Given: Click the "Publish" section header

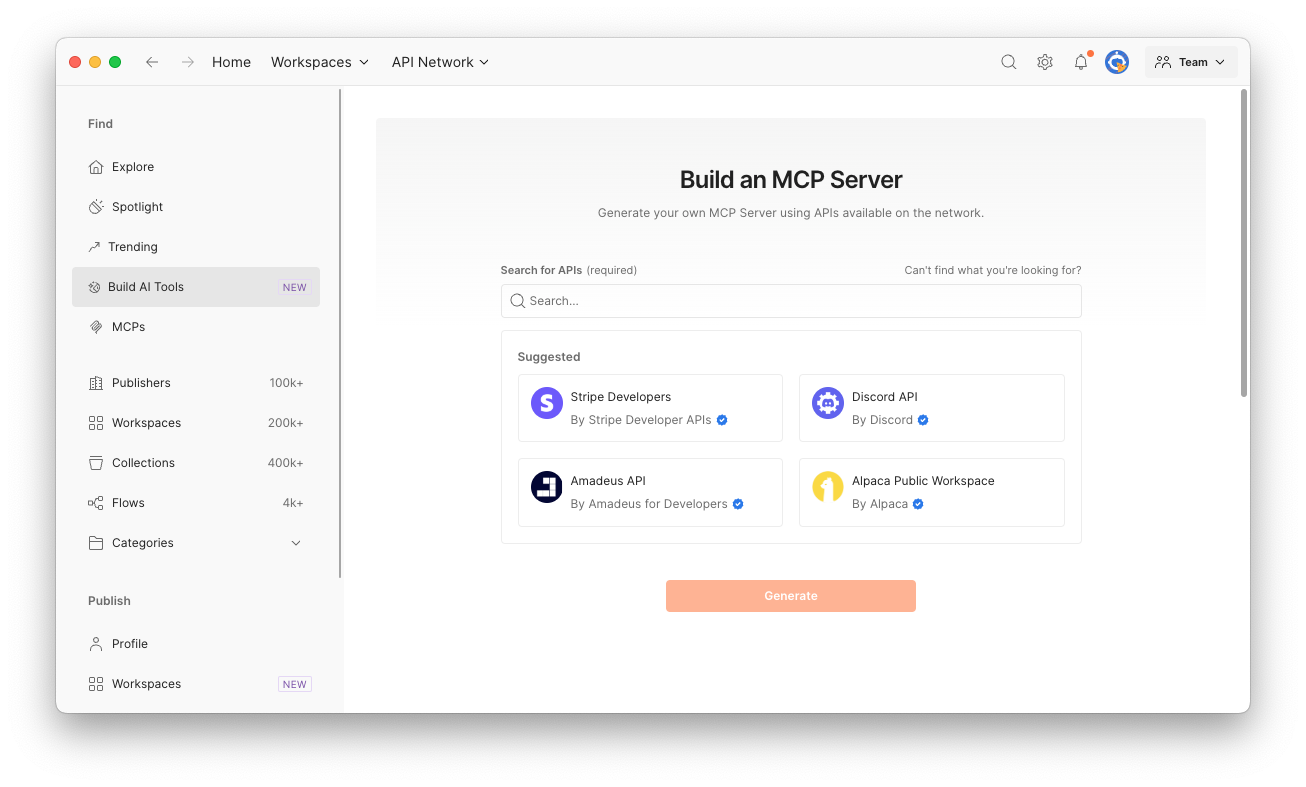Looking at the screenshot, I should pos(109,601).
